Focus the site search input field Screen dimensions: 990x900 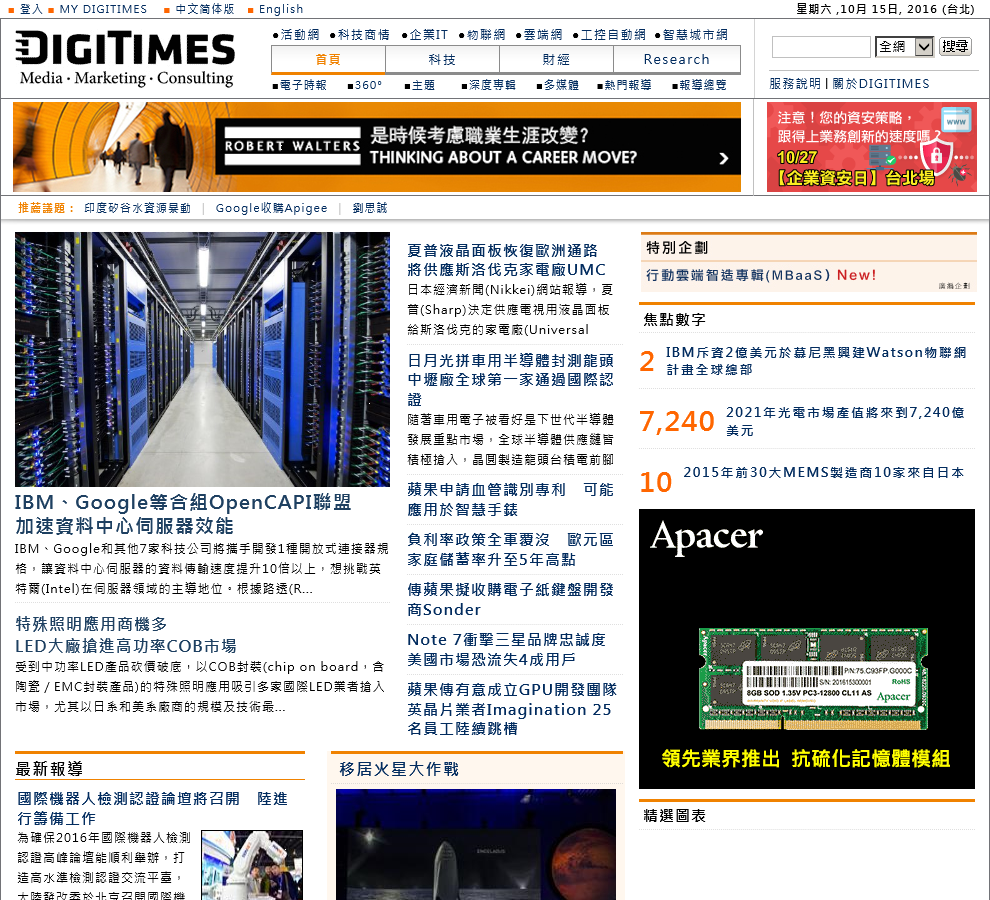point(821,47)
